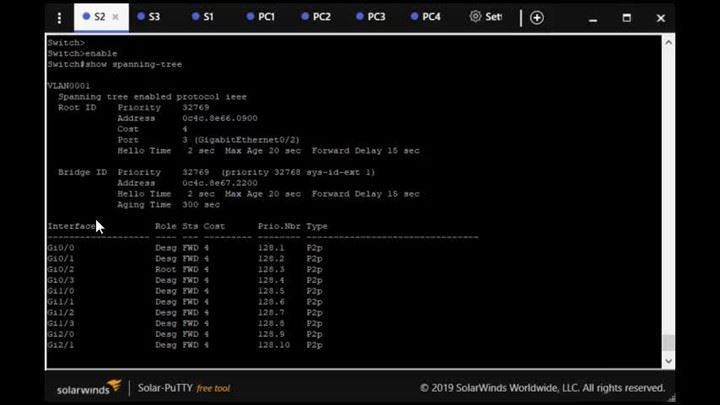This screenshot has width=720, height=405.
Task: Click the new session plus icon
Action: point(537,18)
